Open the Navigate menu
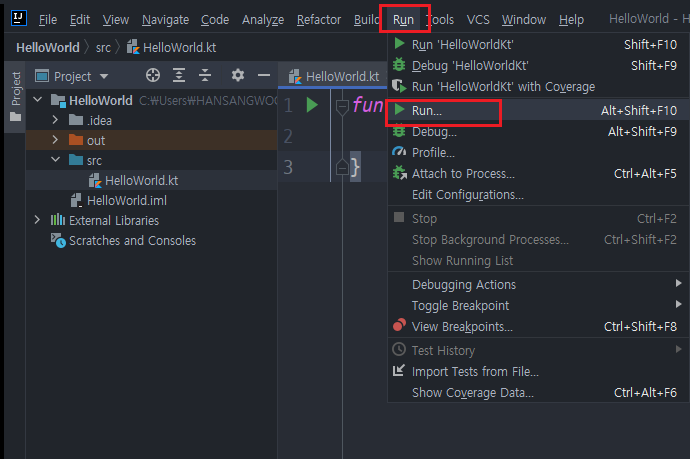The width and height of the screenshot is (690, 459). tap(165, 20)
